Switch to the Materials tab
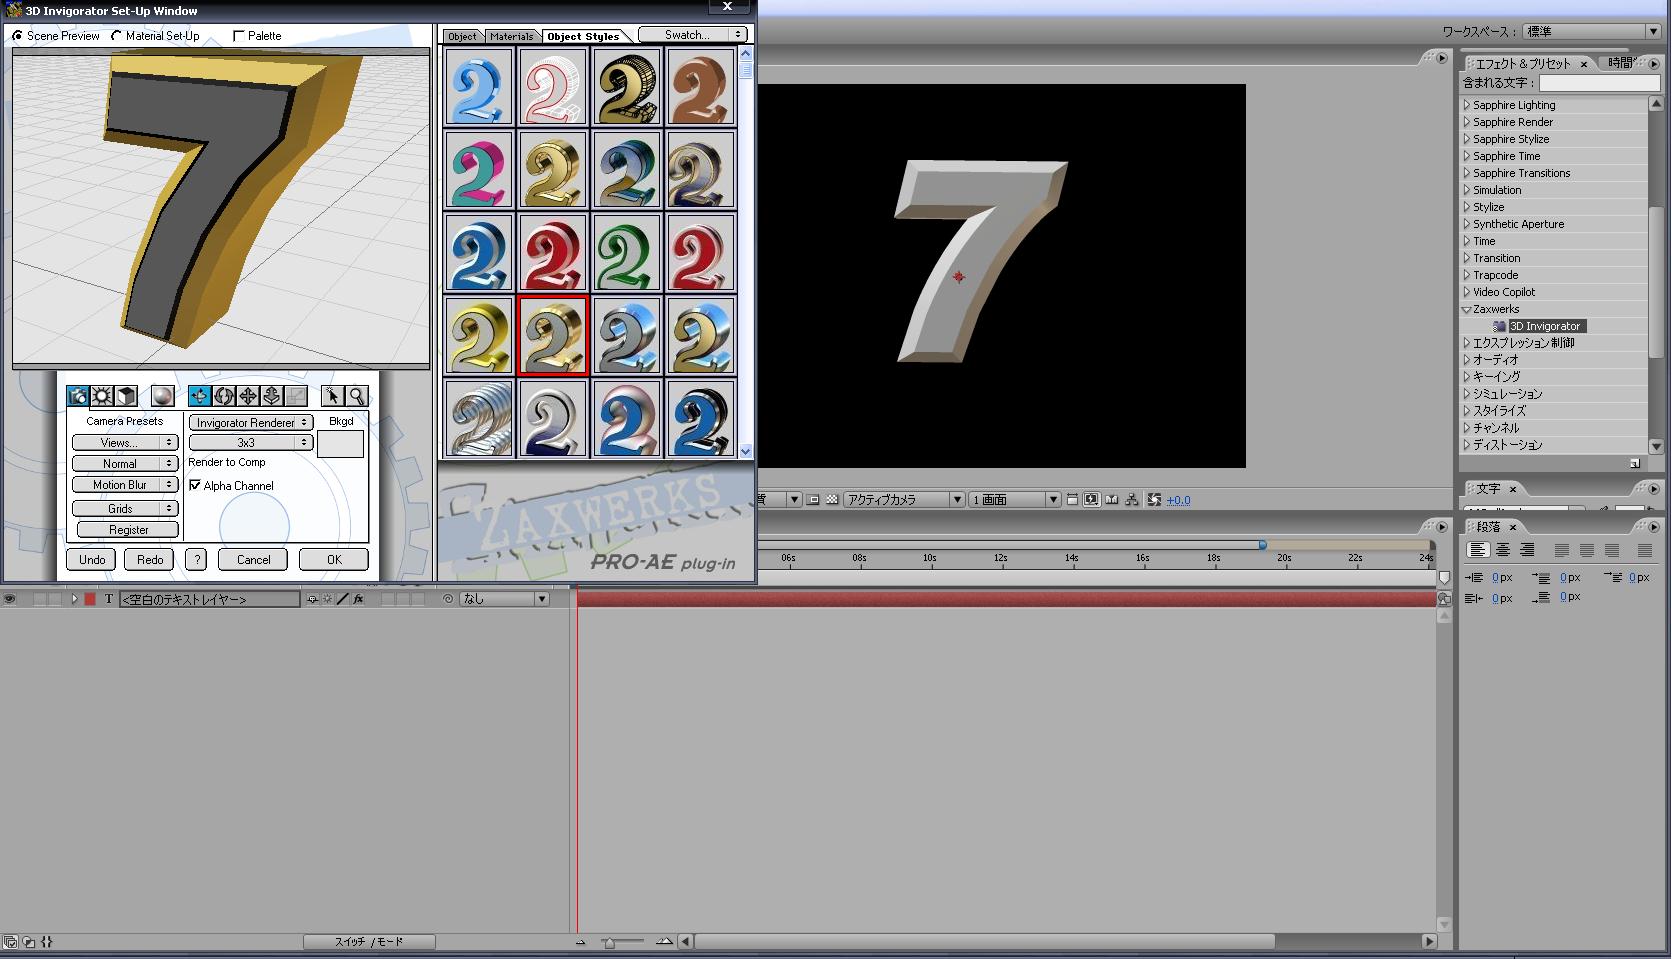The height and width of the screenshot is (959, 1672). pos(511,36)
